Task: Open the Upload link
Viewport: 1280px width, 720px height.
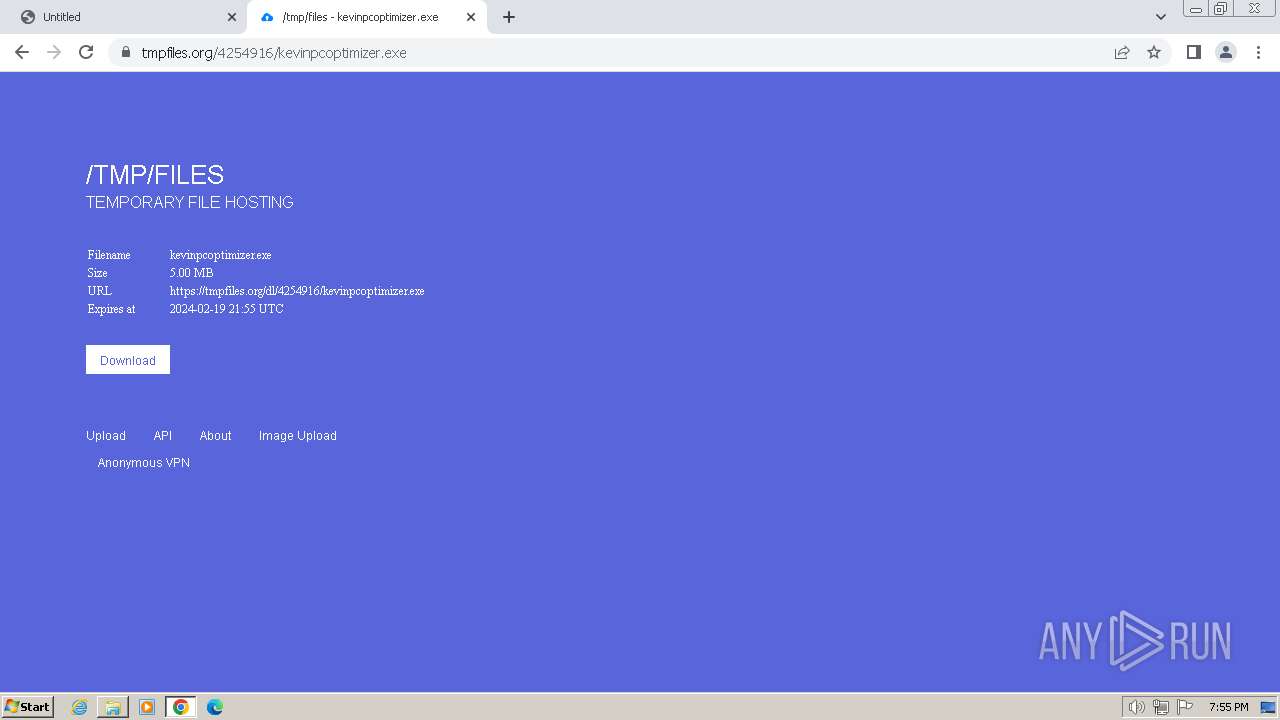Action: coord(106,436)
